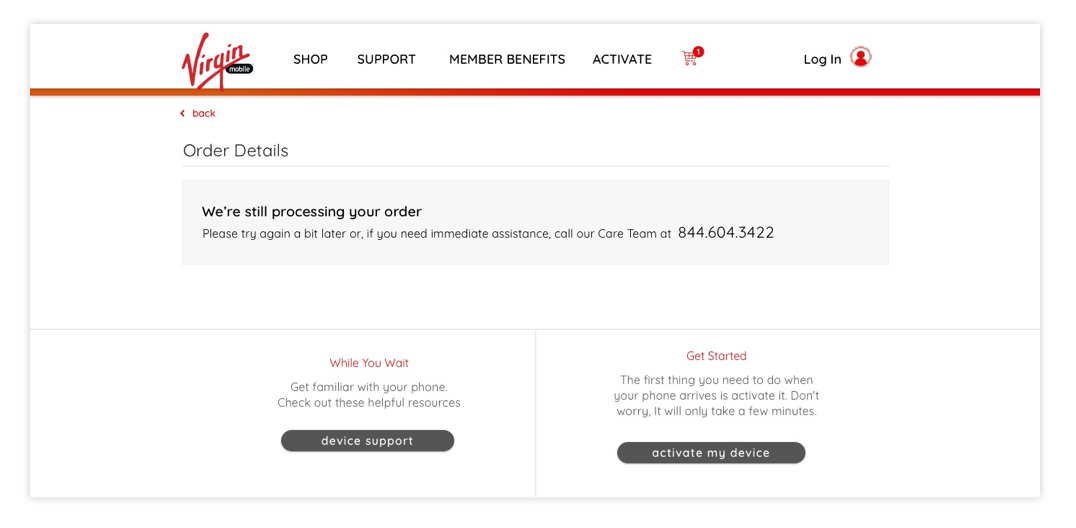
Task: Click the "Get familiar with your phone" text
Action: 369,387
